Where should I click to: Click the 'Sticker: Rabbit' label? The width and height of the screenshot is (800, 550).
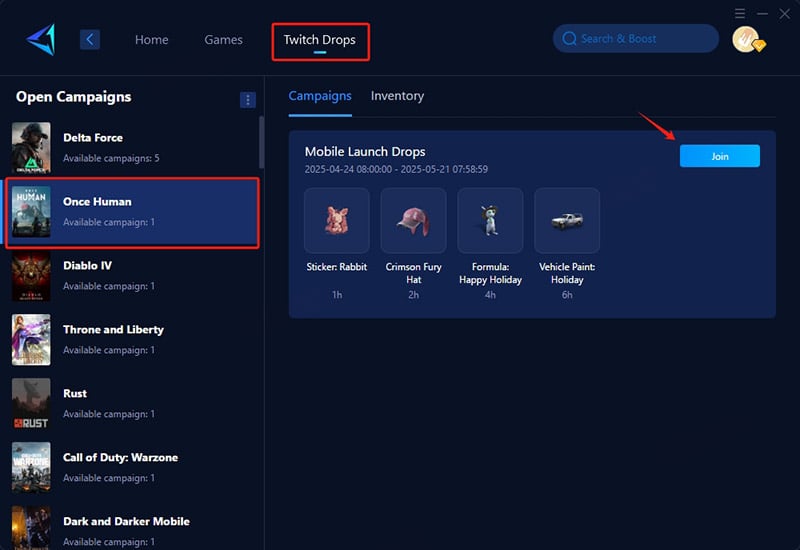point(337,267)
